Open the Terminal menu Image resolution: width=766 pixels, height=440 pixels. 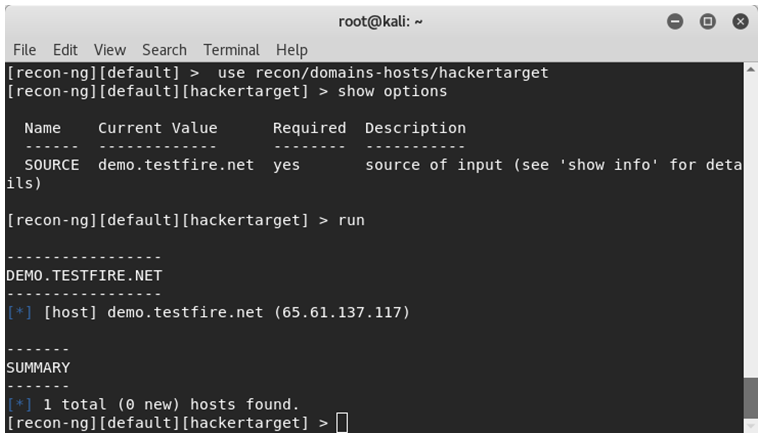(231, 49)
